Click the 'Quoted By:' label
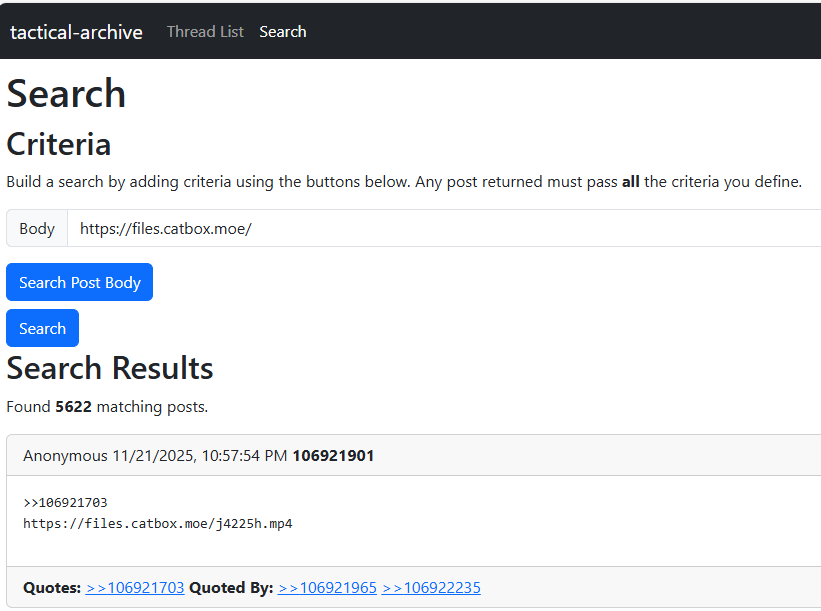The height and width of the screenshot is (611, 821). click(231, 588)
